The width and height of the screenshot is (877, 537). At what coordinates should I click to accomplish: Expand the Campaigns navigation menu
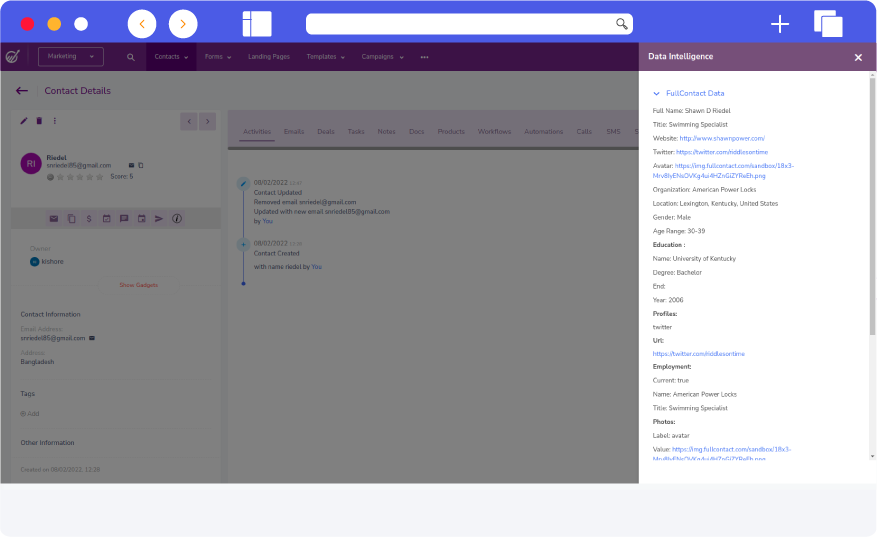(x=383, y=57)
